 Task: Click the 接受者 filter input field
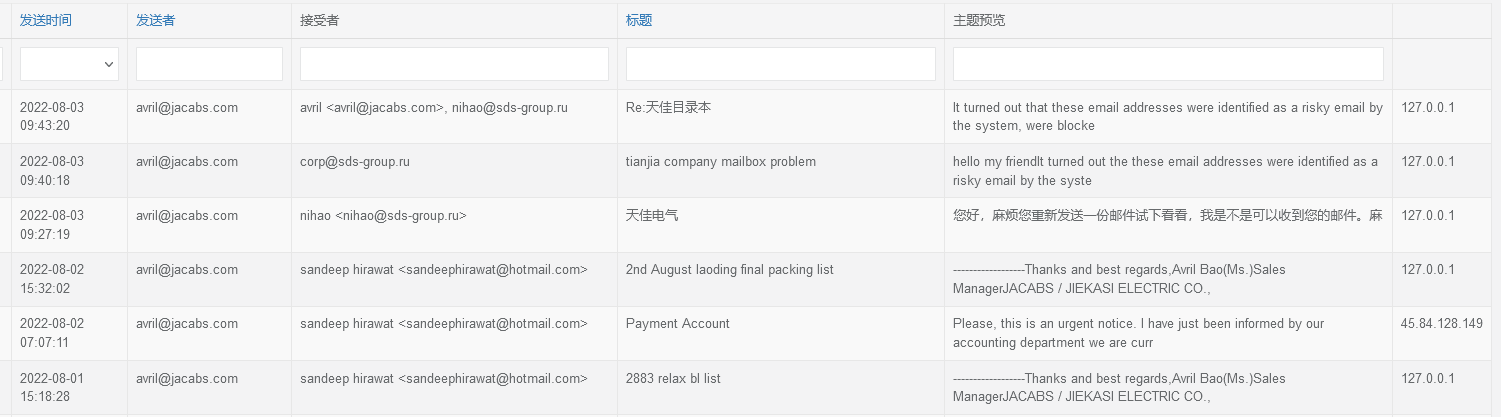(454, 64)
